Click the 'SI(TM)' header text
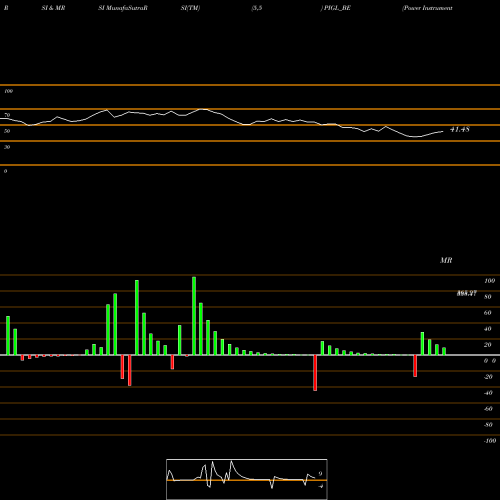The width and height of the screenshot is (500, 500). click(190, 8)
